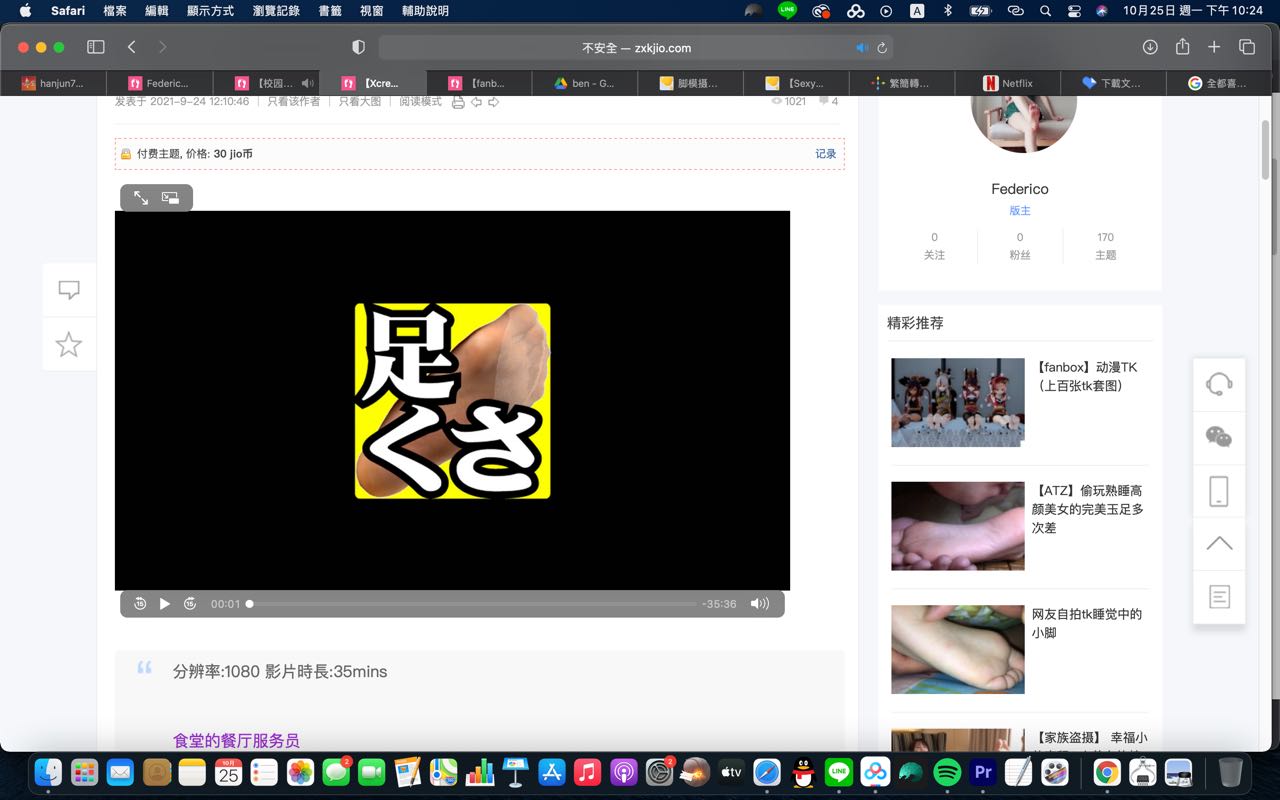Open WeChat sharing icon in floating sidebar
The width and height of the screenshot is (1280, 800).
(x=1218, y=437)
